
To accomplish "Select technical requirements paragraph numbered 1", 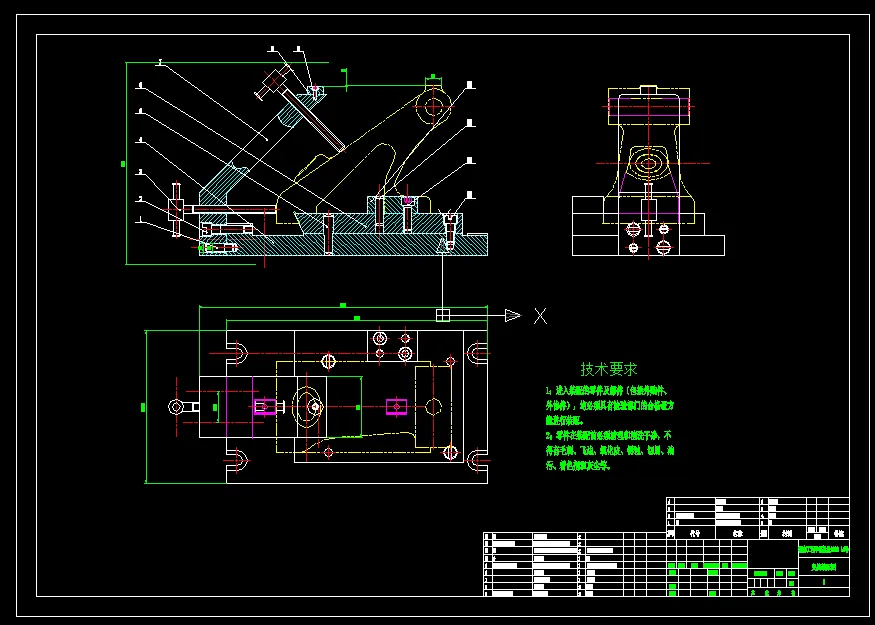I will point(609,405).
